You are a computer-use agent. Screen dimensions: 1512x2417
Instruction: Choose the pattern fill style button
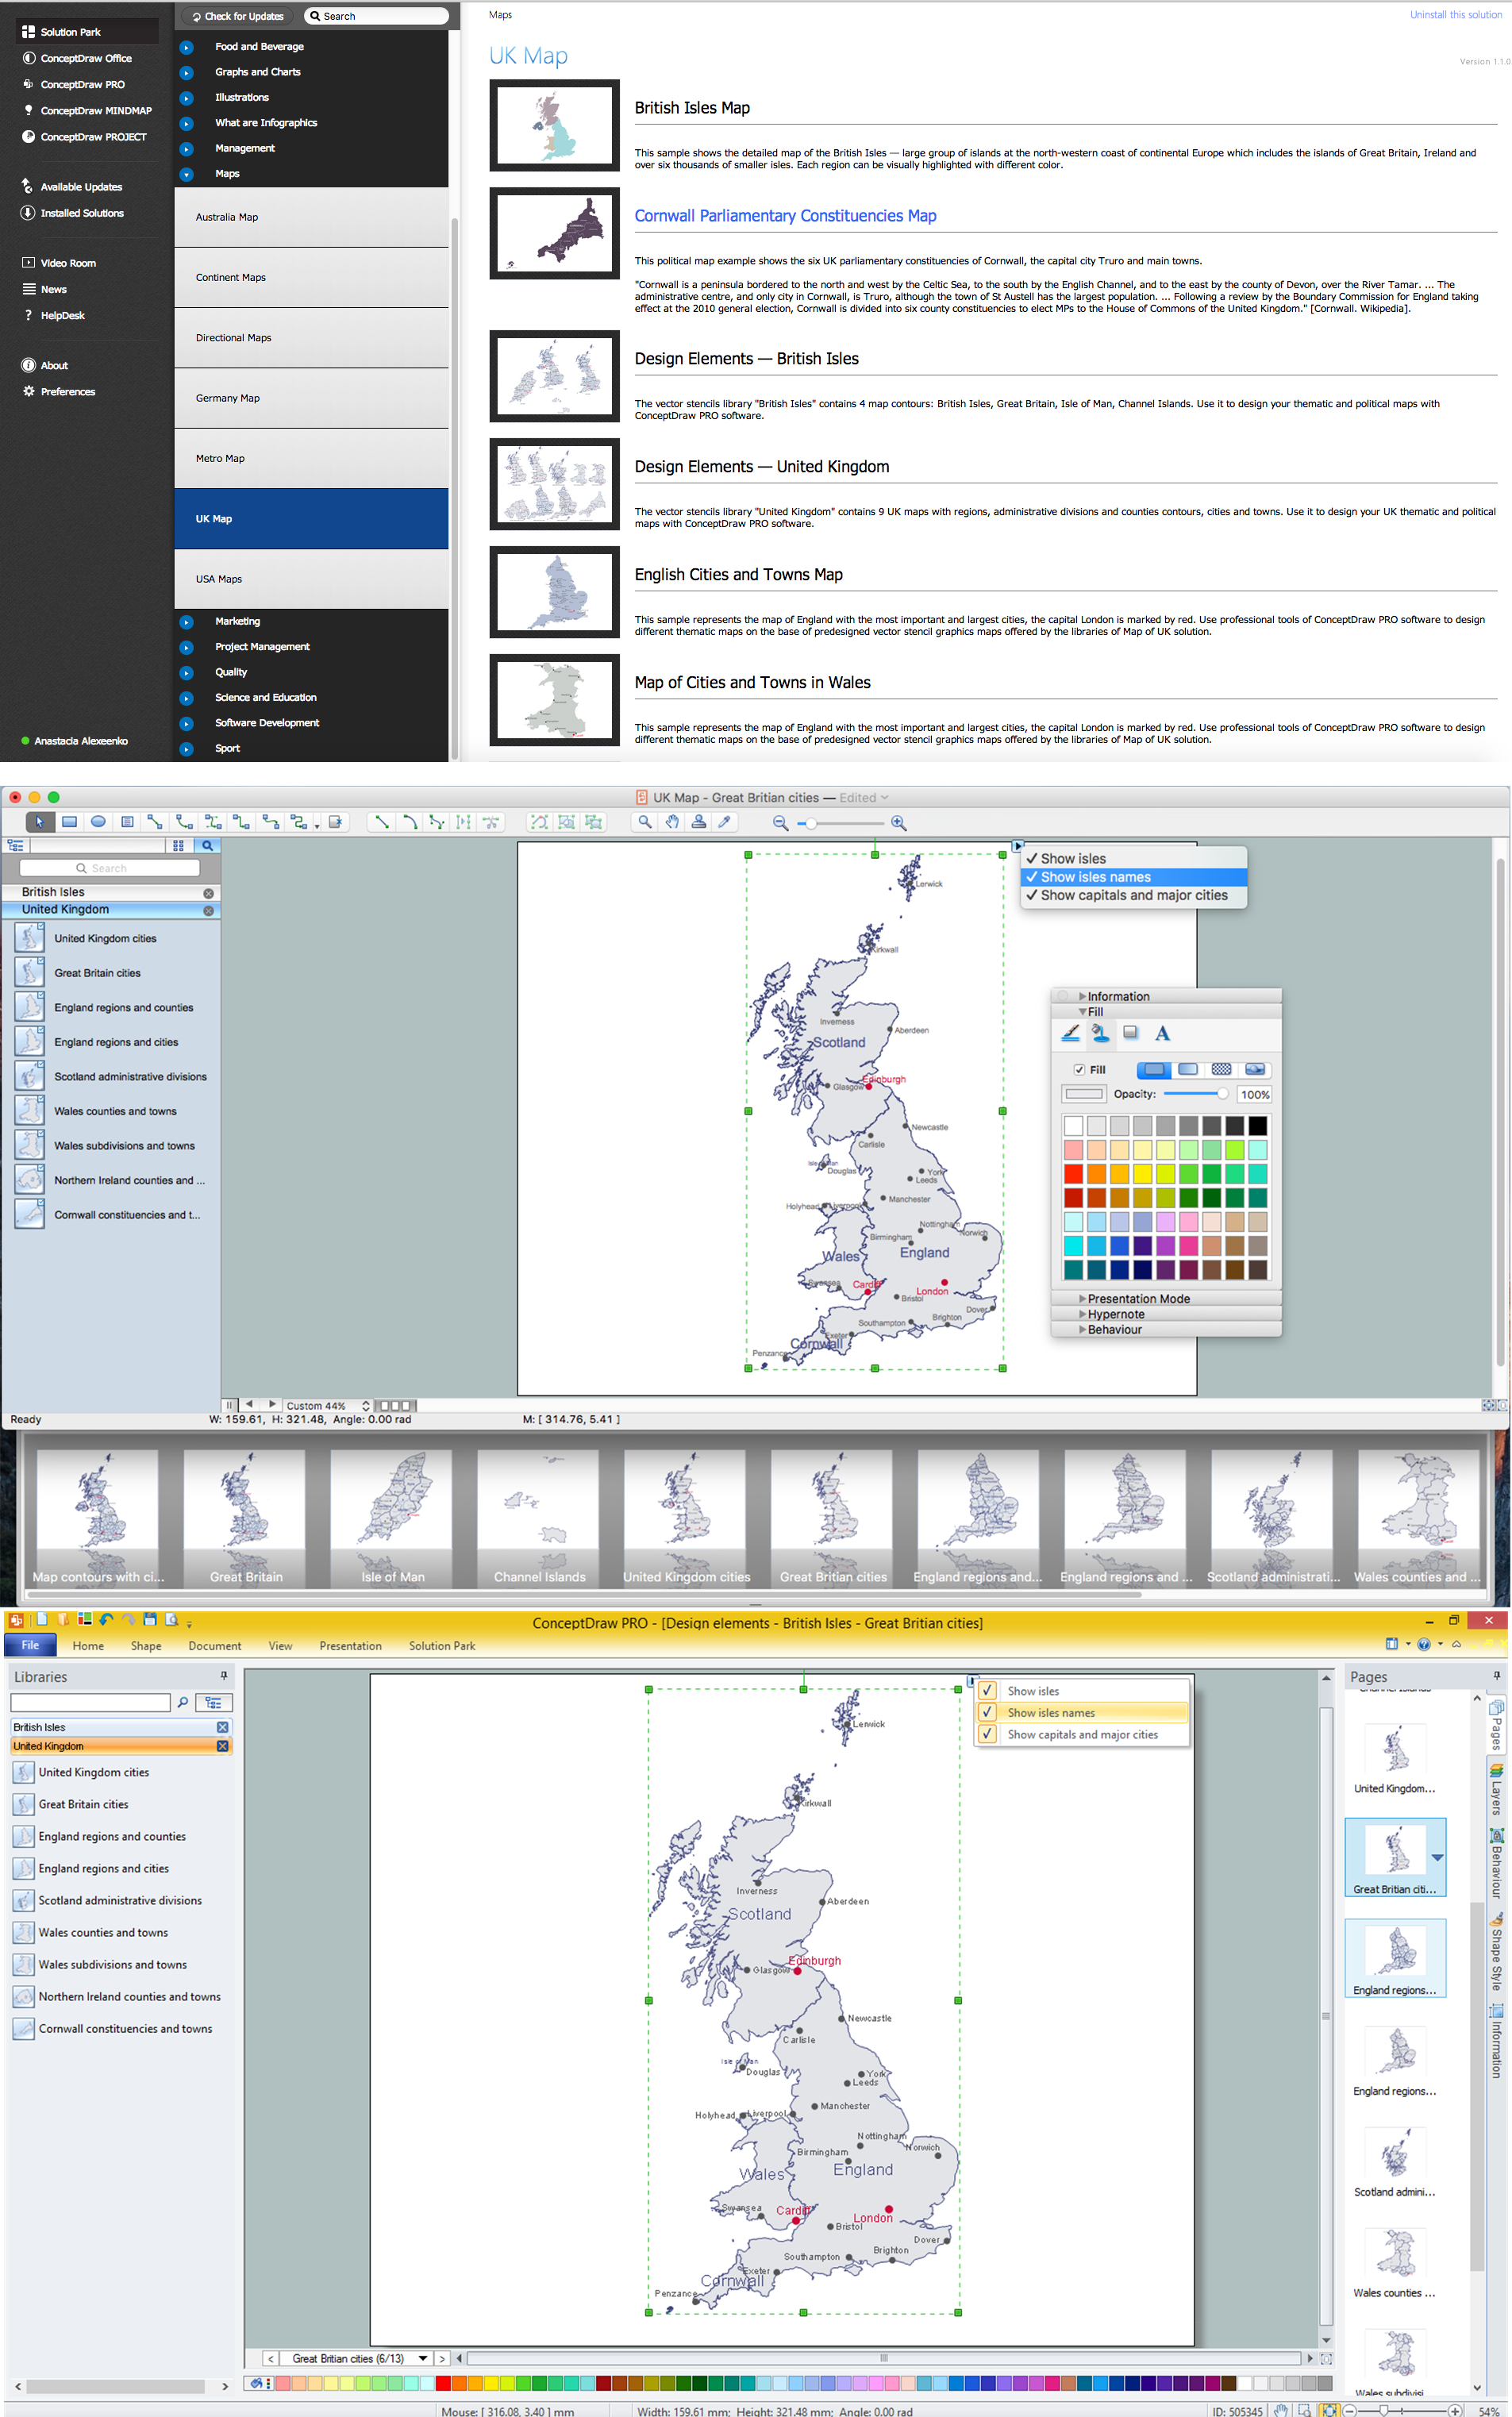1221,1069
